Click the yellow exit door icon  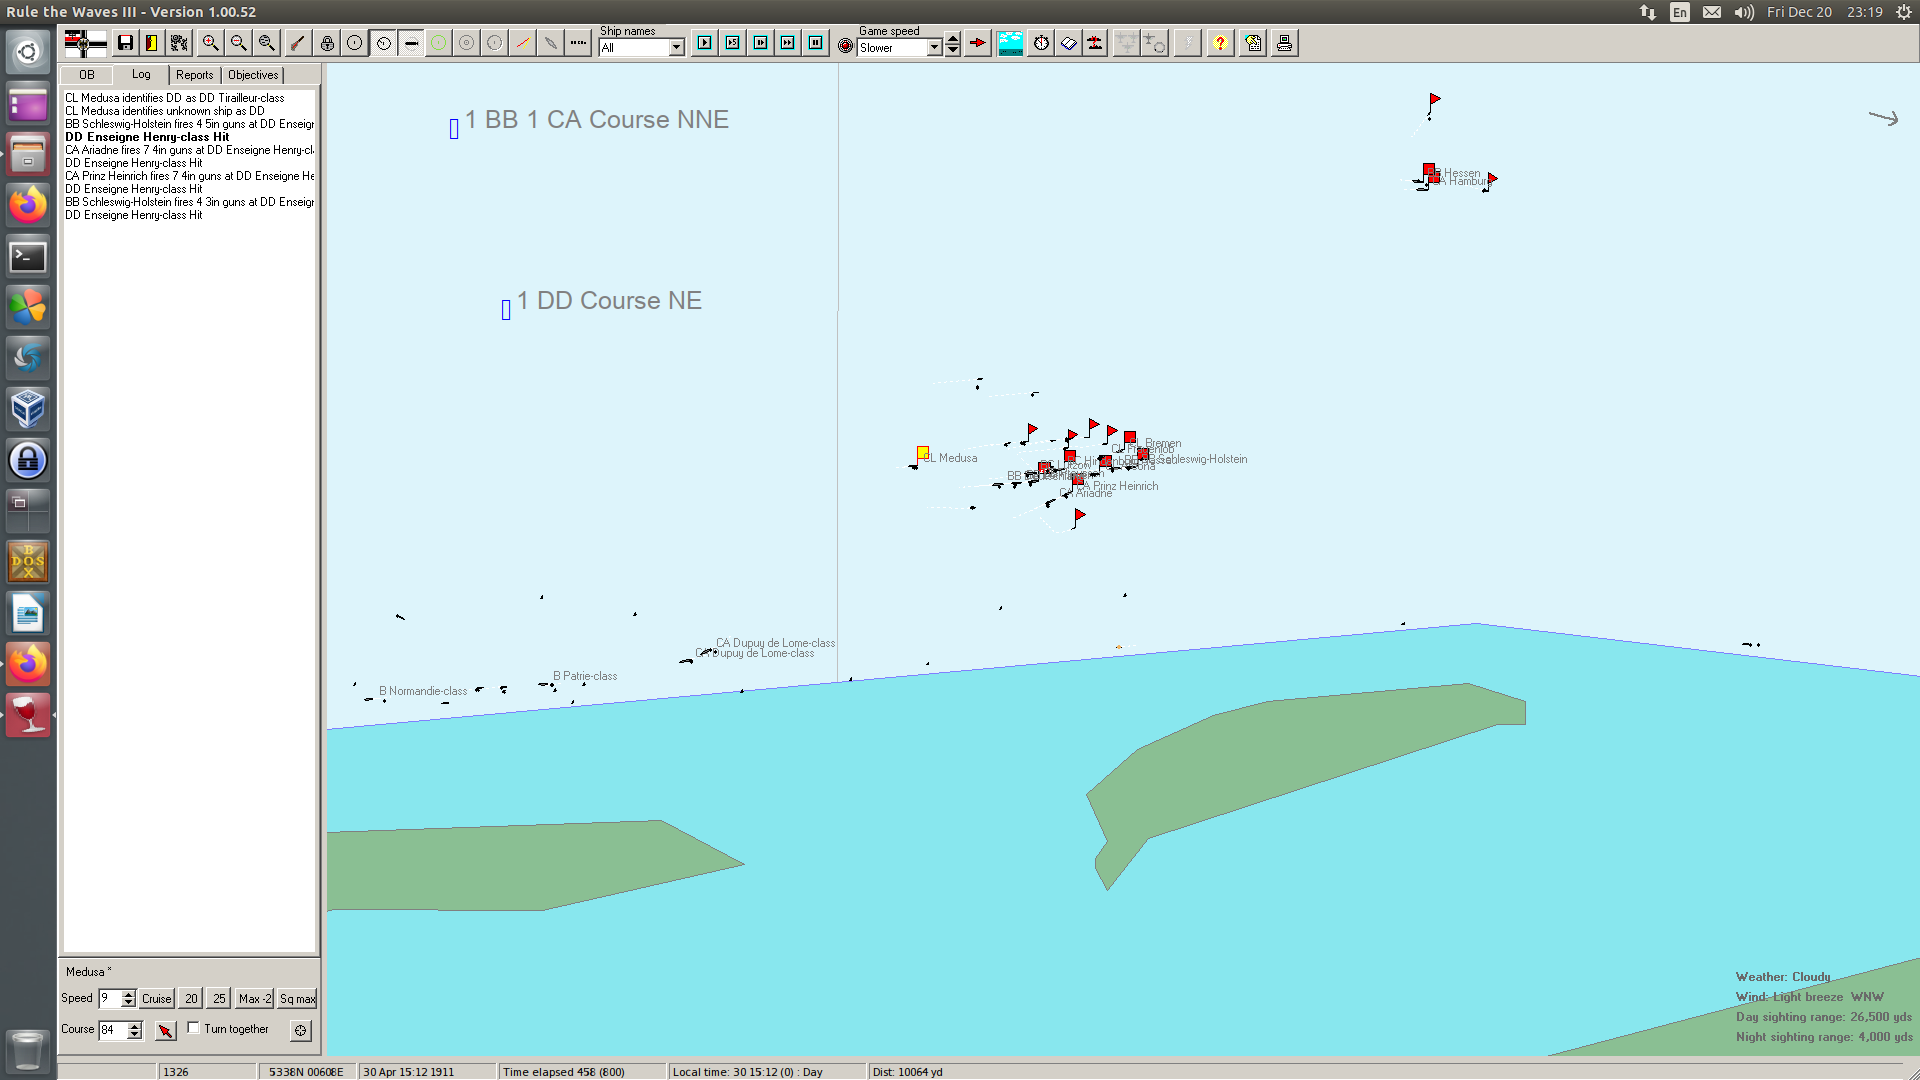click(152, 43)
